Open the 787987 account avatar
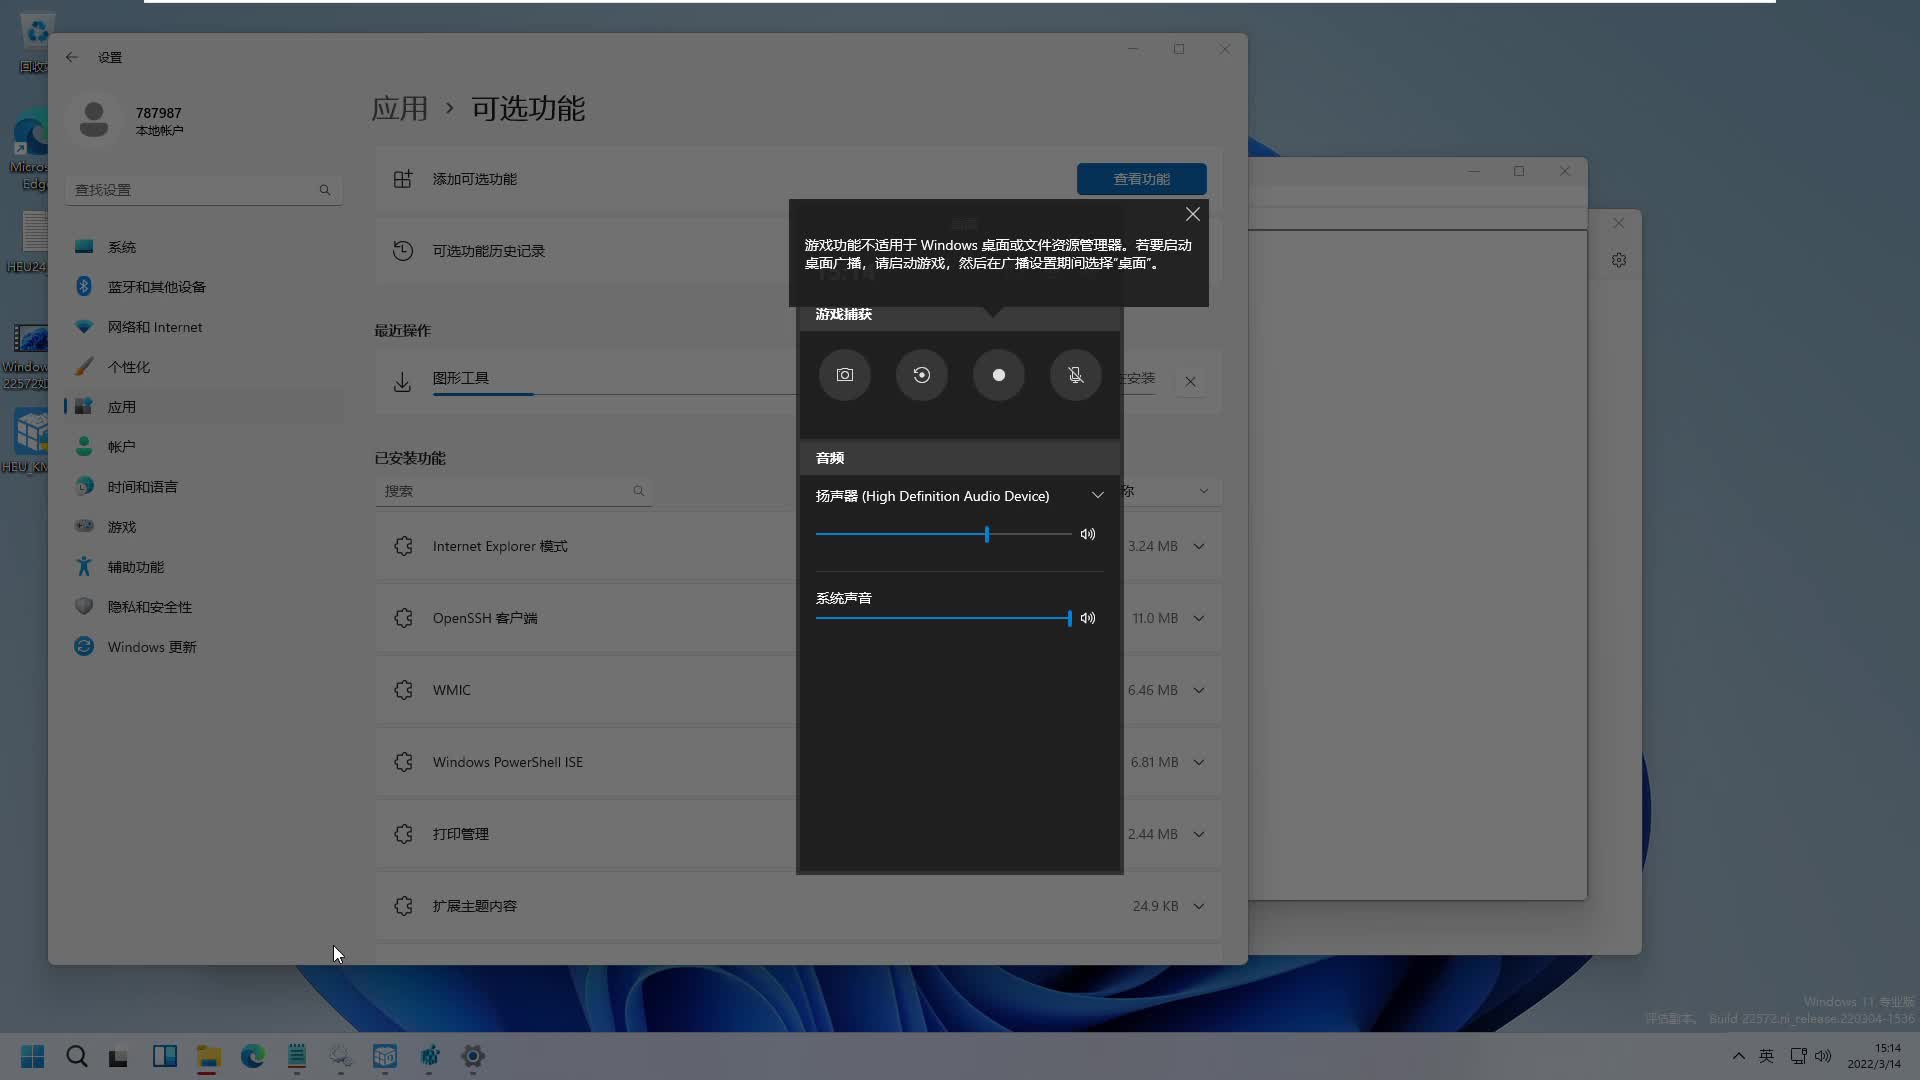Viewport: 1920px width, 1080px height. [93, 118]
